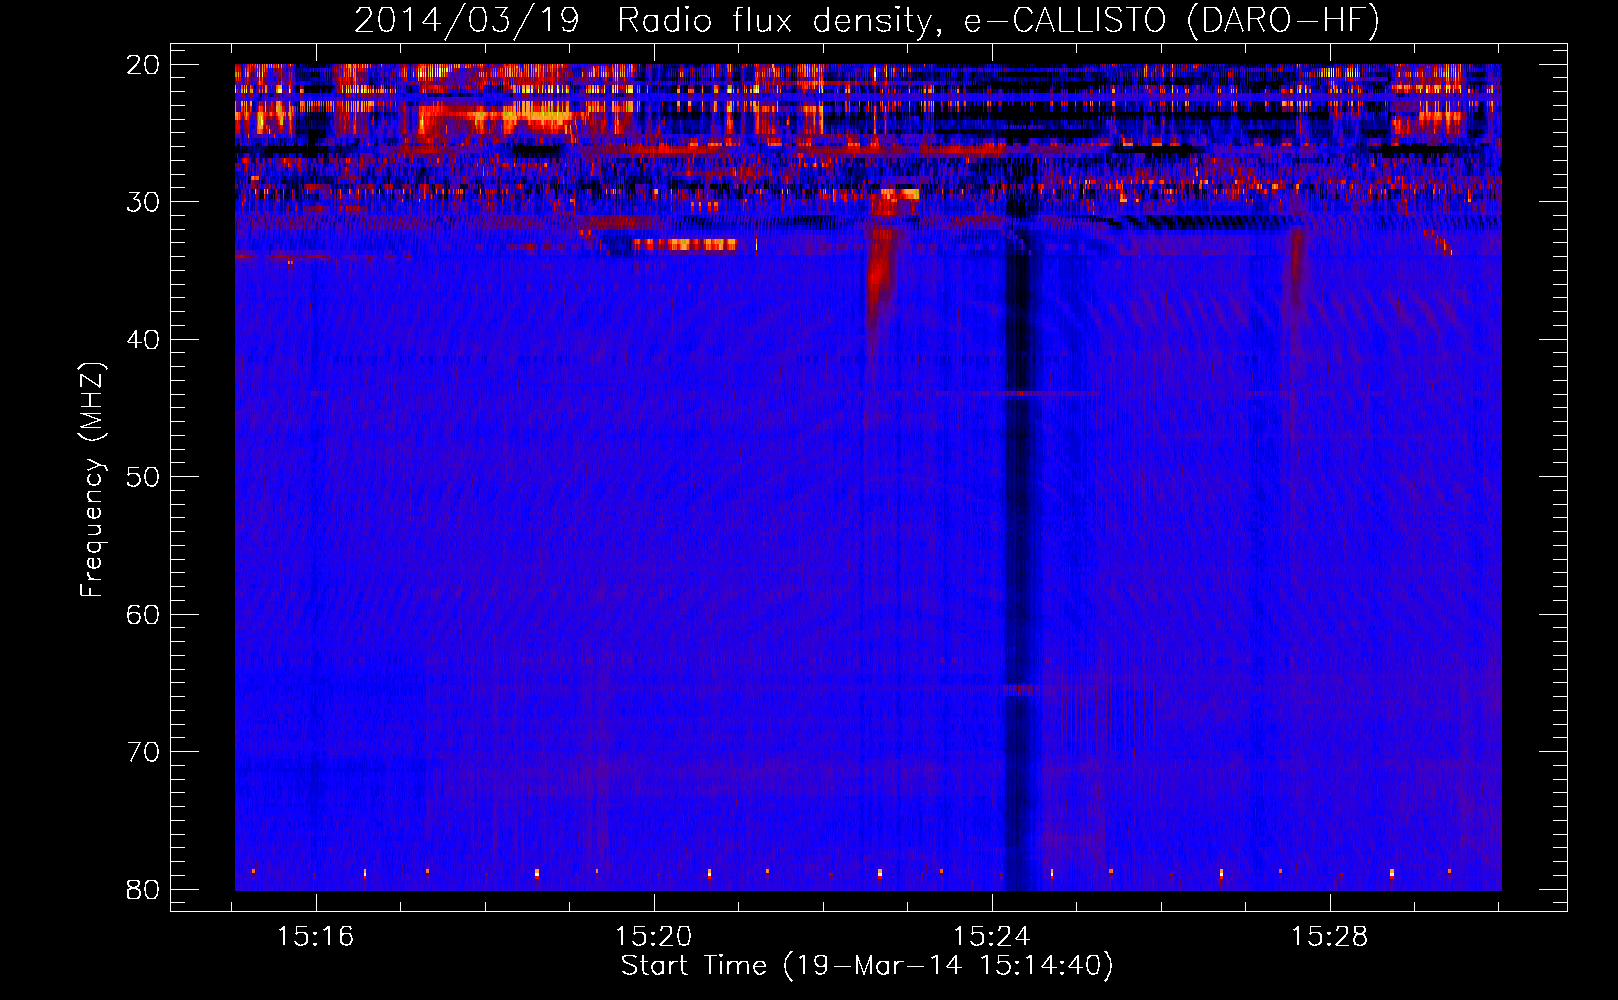Click the 15:28 time tick label
Viewport: 1618px width, 1000px height.
pos(1330,937)
